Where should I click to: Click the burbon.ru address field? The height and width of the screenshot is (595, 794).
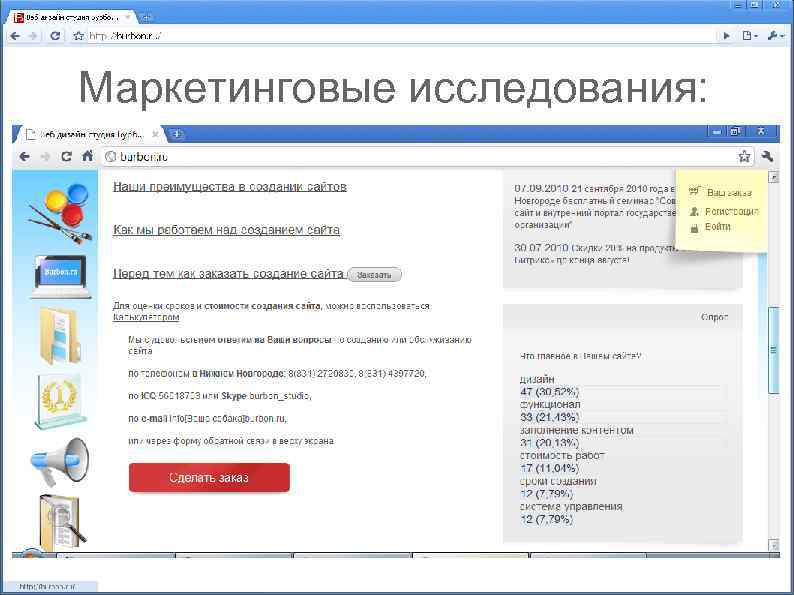tap(420, 157)
